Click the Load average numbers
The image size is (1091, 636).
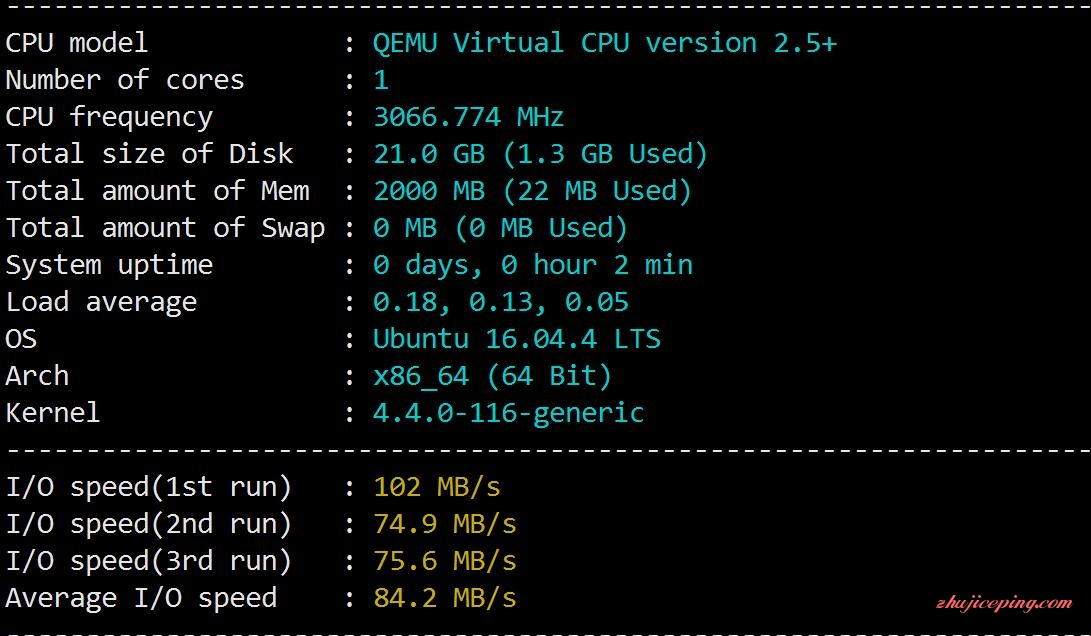[x=501, y=302]
